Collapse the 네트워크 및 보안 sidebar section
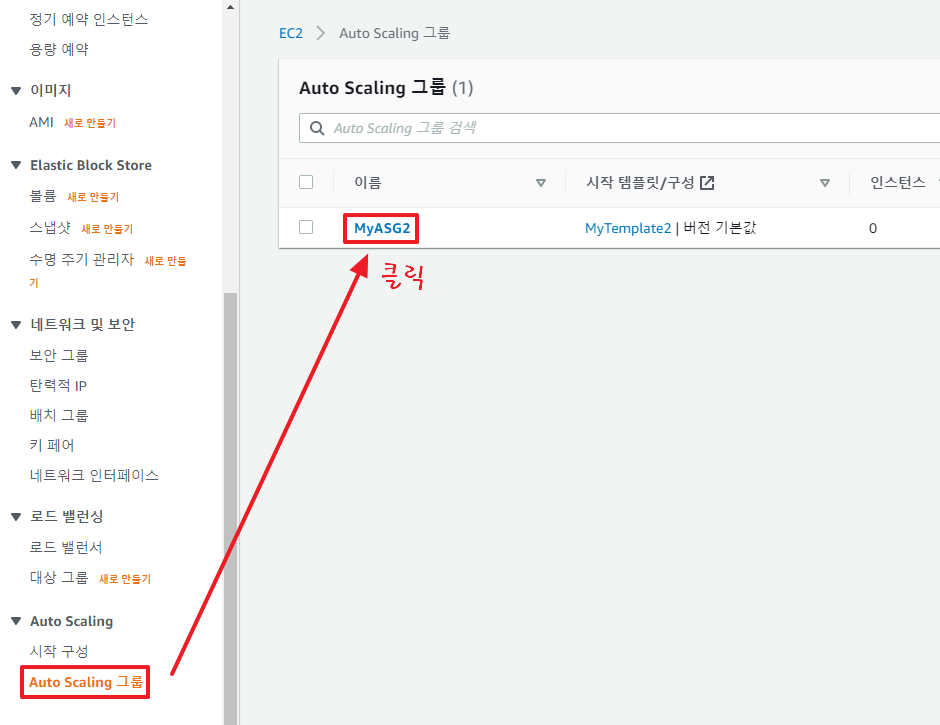 [16, 324]
